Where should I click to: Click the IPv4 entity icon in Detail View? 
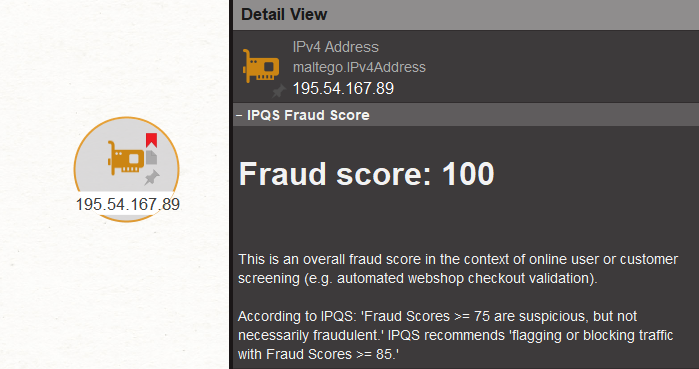[261, 66]
